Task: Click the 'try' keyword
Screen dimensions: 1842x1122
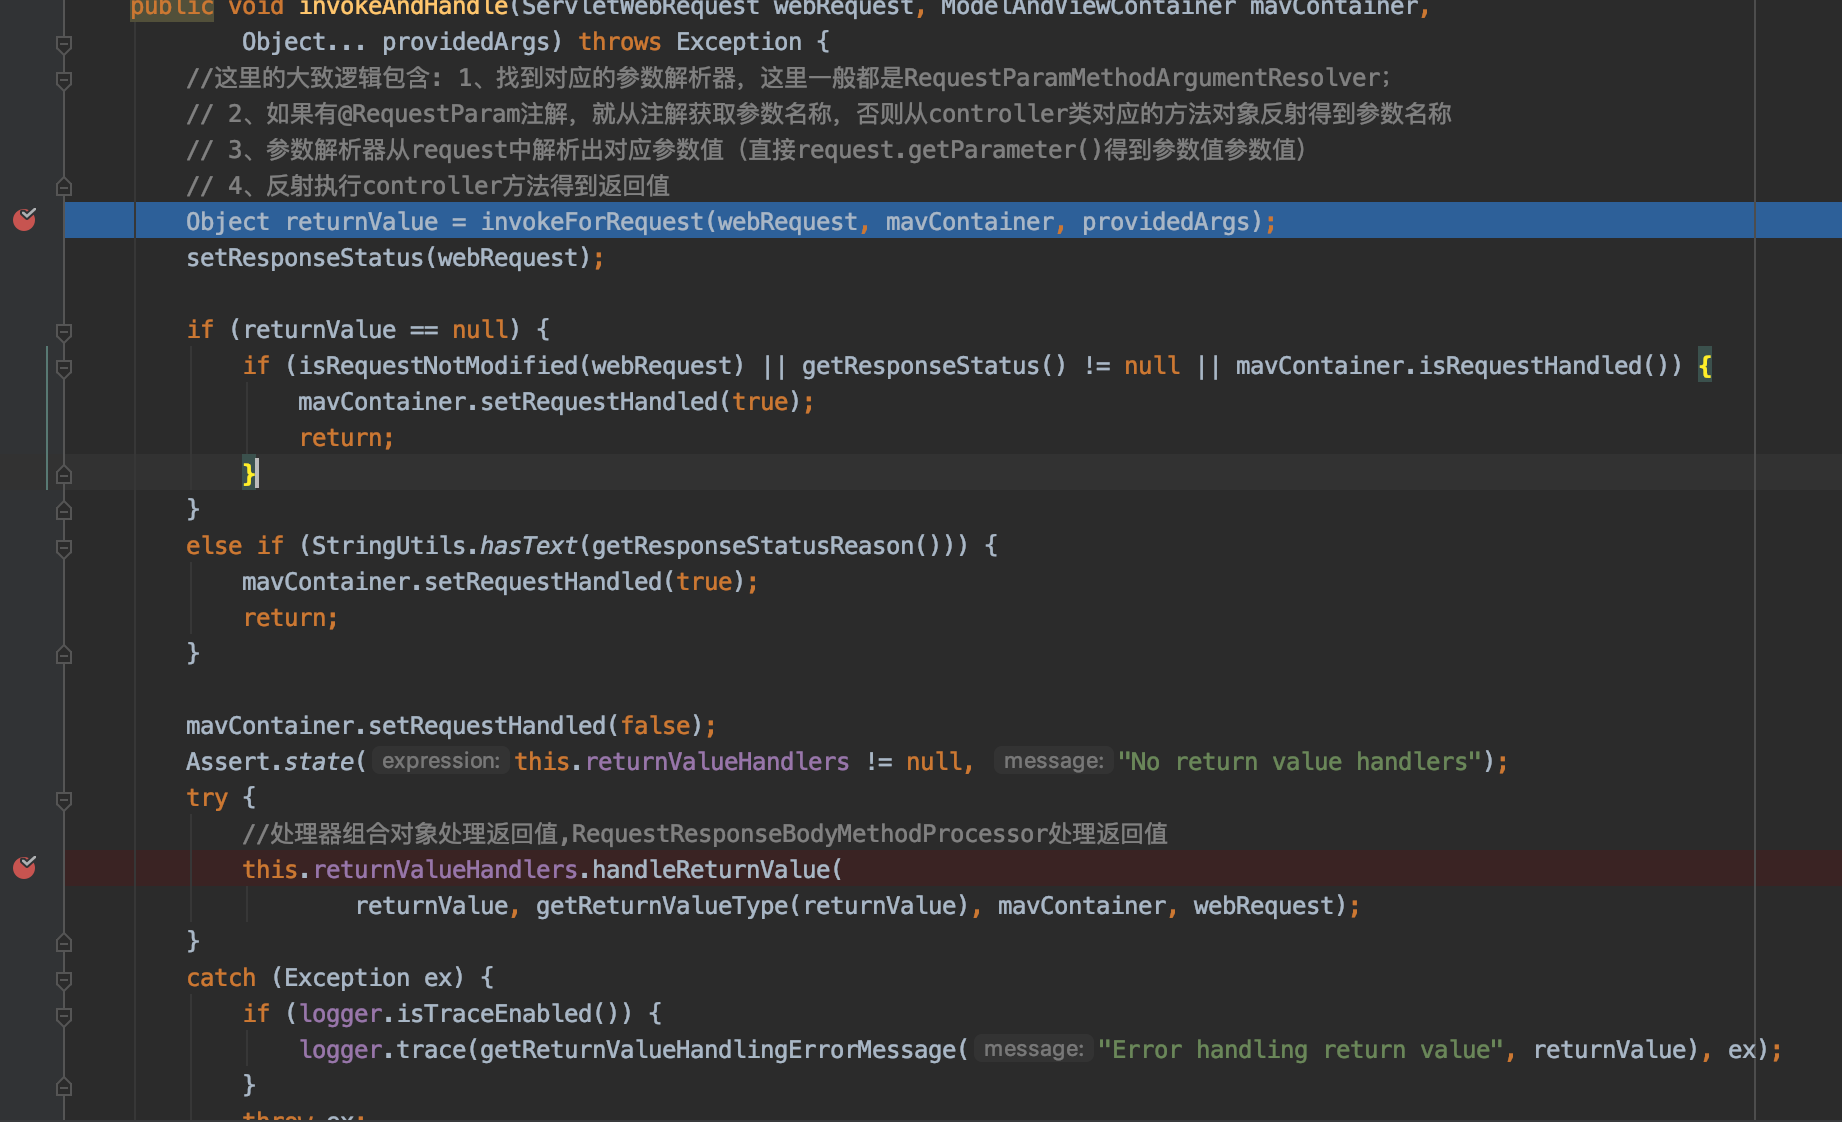Action: point(207,798)
